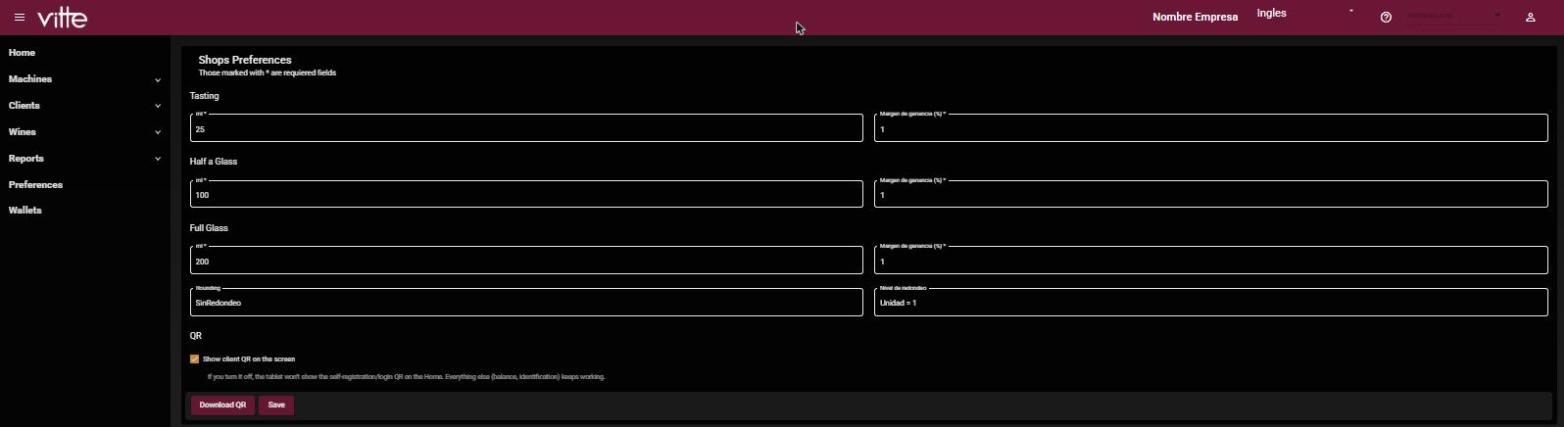Select Preferences in sidebar
The height and width of the screenshot is (427, 1564).
36,185
